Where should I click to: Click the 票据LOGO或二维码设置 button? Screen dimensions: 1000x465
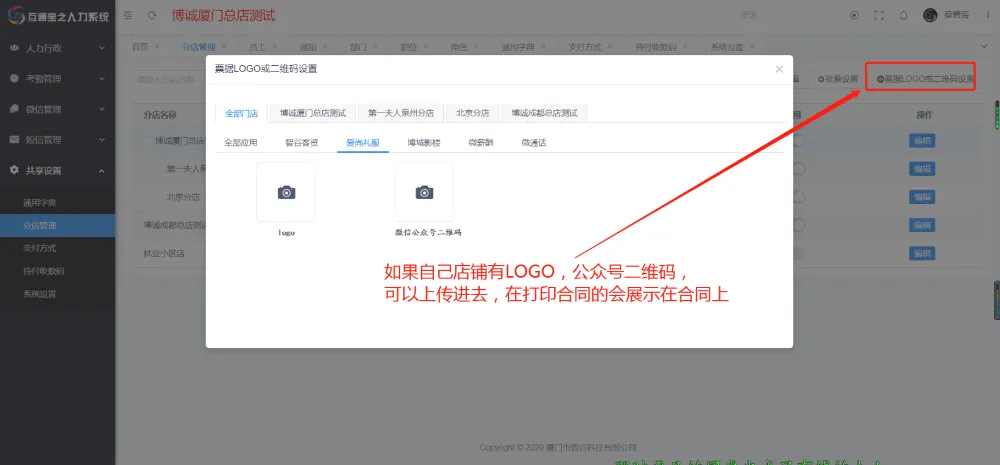924,78
